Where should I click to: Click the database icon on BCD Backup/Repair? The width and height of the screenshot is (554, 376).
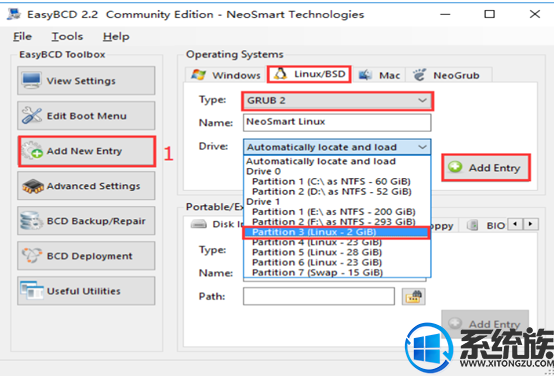[31, 221]
